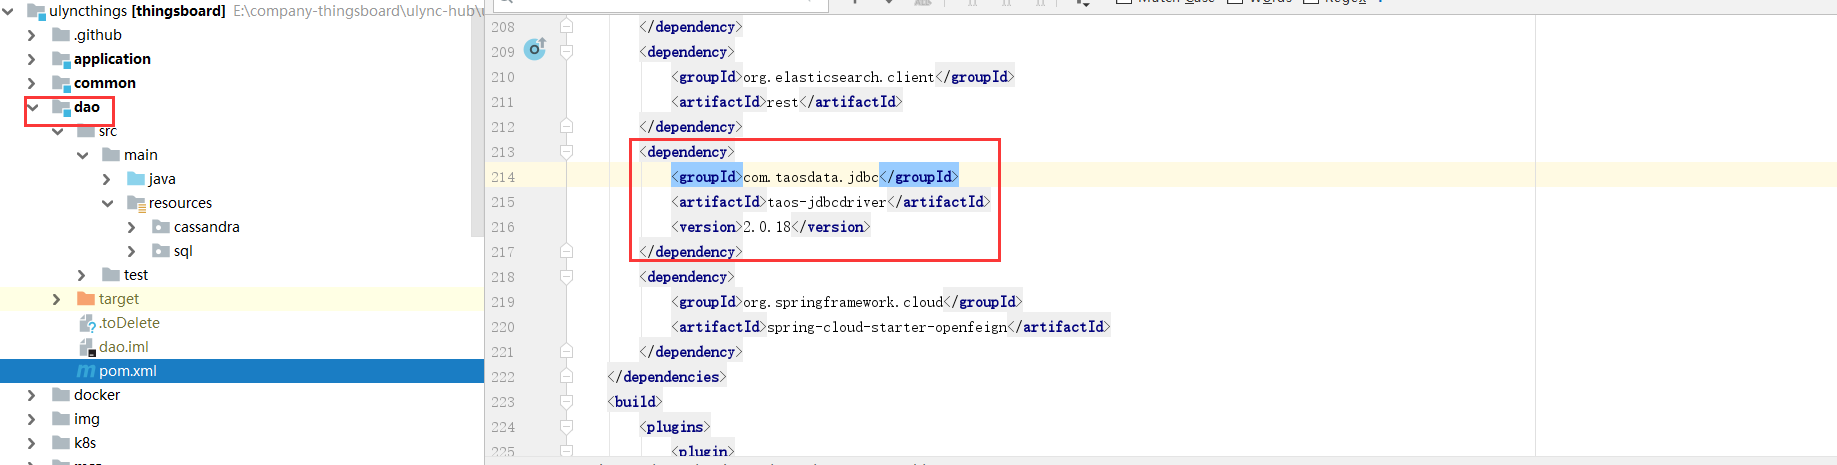Toggle the code fold marker on line 217

567,251
